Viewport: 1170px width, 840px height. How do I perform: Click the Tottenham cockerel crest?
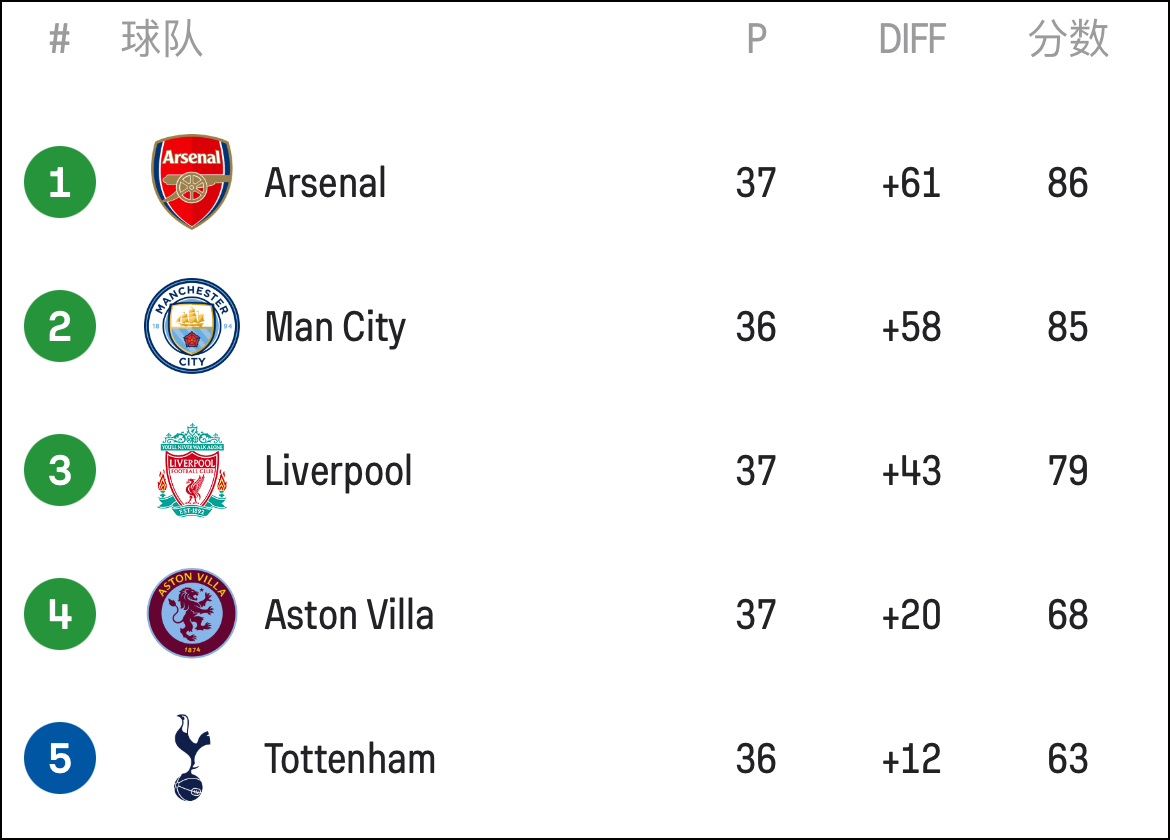point(191,758)
